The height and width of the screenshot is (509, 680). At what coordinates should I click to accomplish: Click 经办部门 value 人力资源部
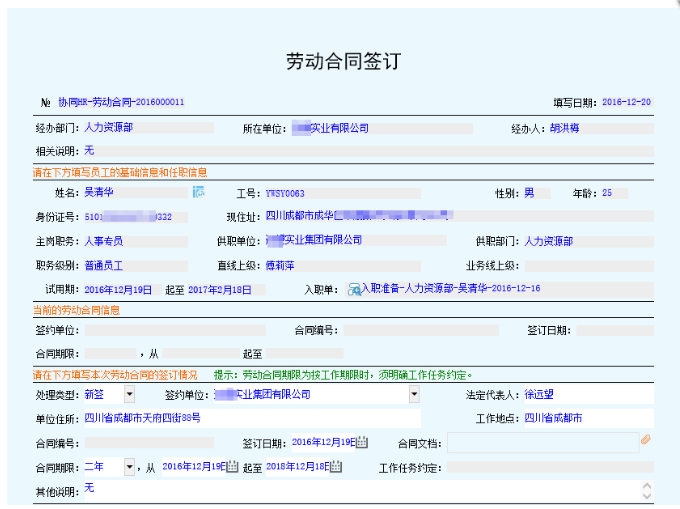[x=109, y=127]
